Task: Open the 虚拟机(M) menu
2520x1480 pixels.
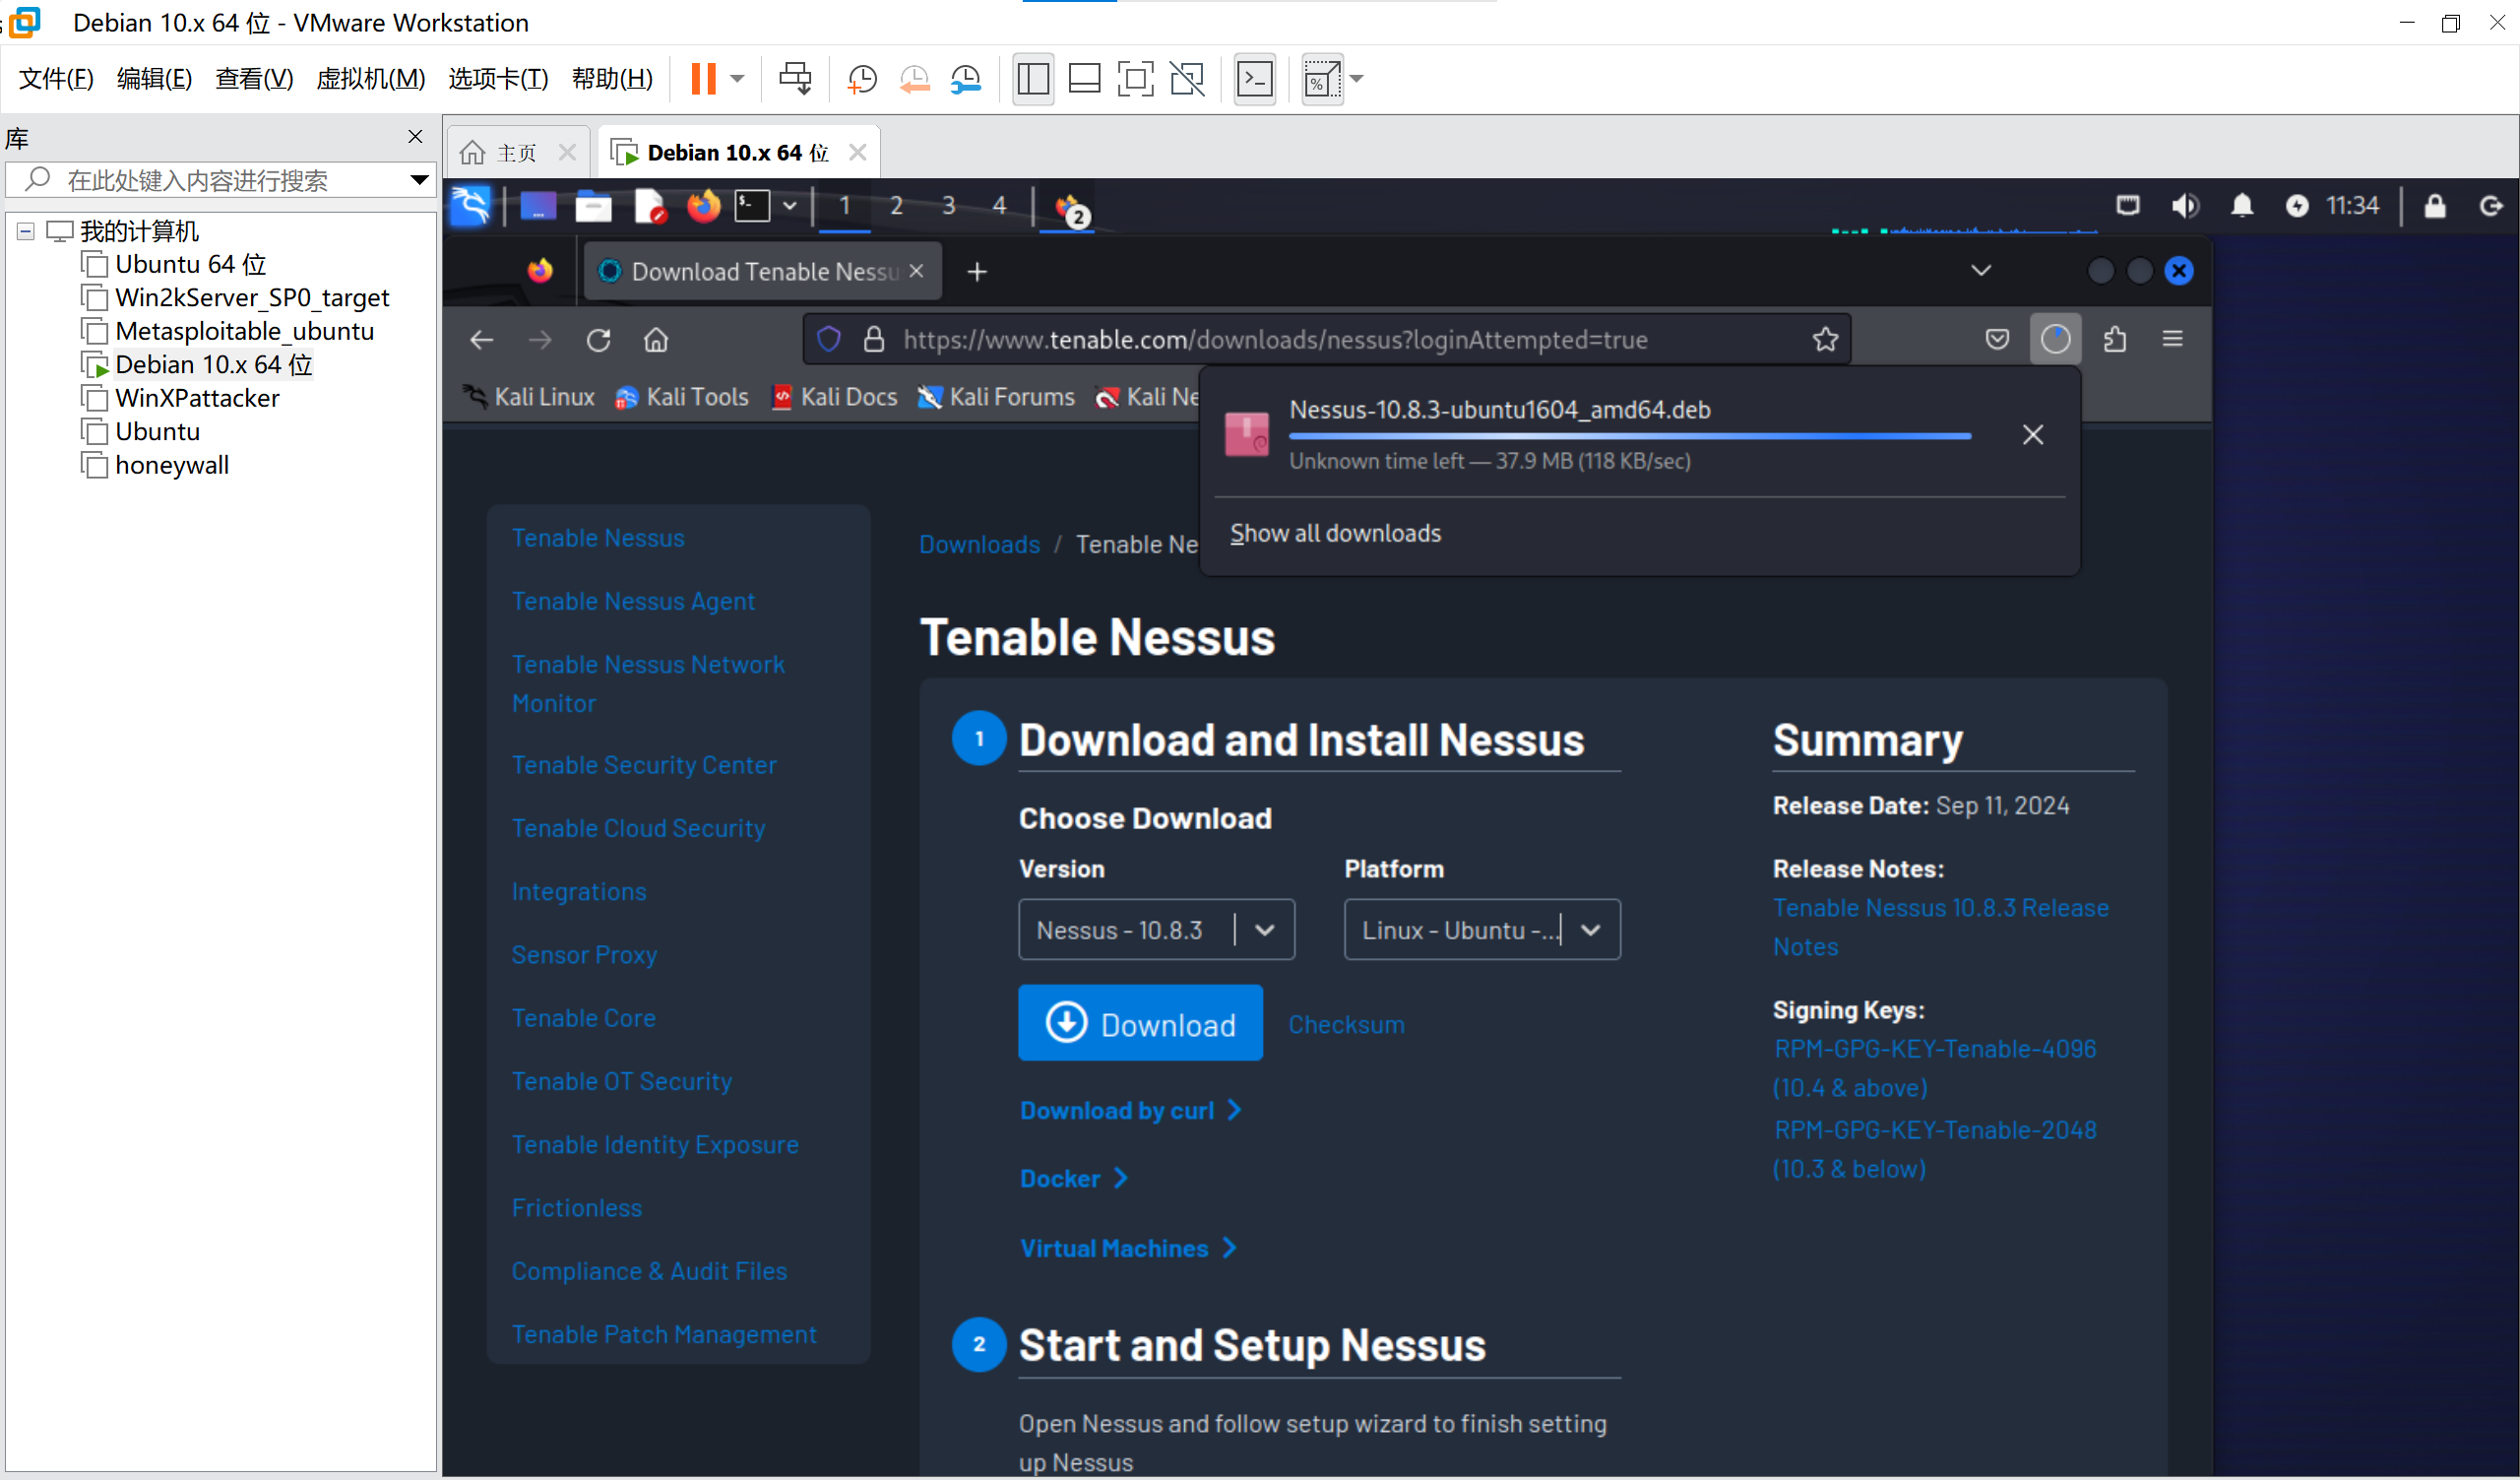Action: pos(370,79)
